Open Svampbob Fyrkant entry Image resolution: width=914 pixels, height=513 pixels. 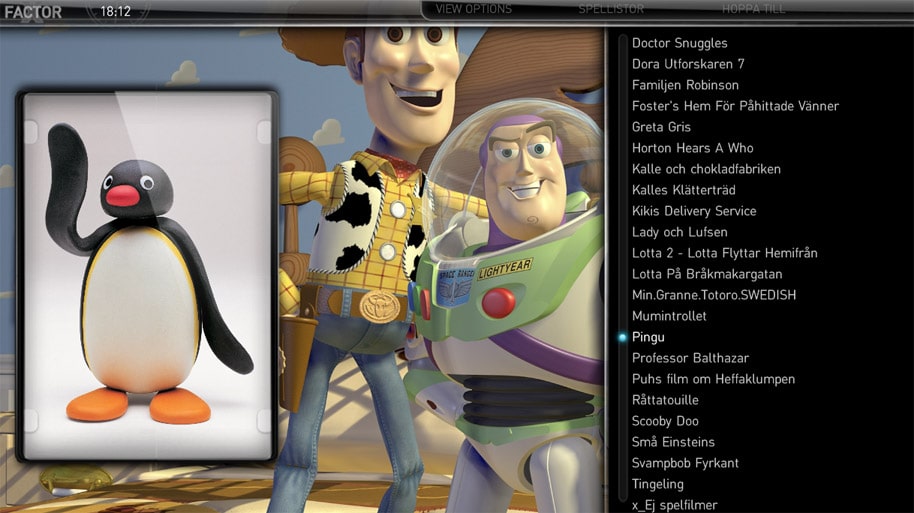[x=685, y=463]
